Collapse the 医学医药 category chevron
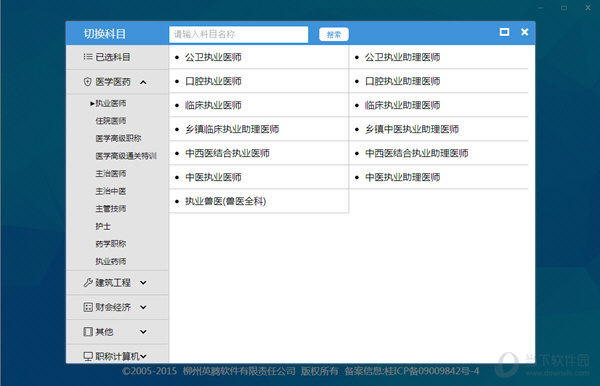 (143, 82)
